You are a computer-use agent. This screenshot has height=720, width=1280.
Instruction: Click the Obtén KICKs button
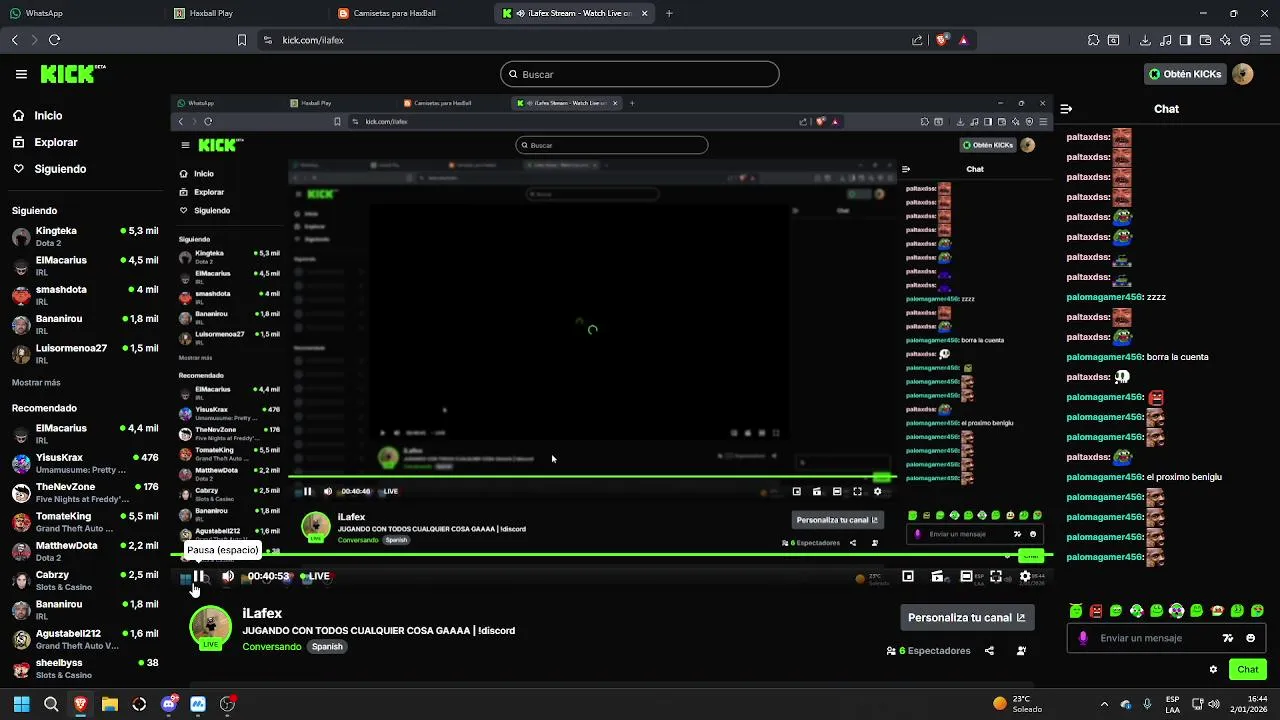[1184, 74]
